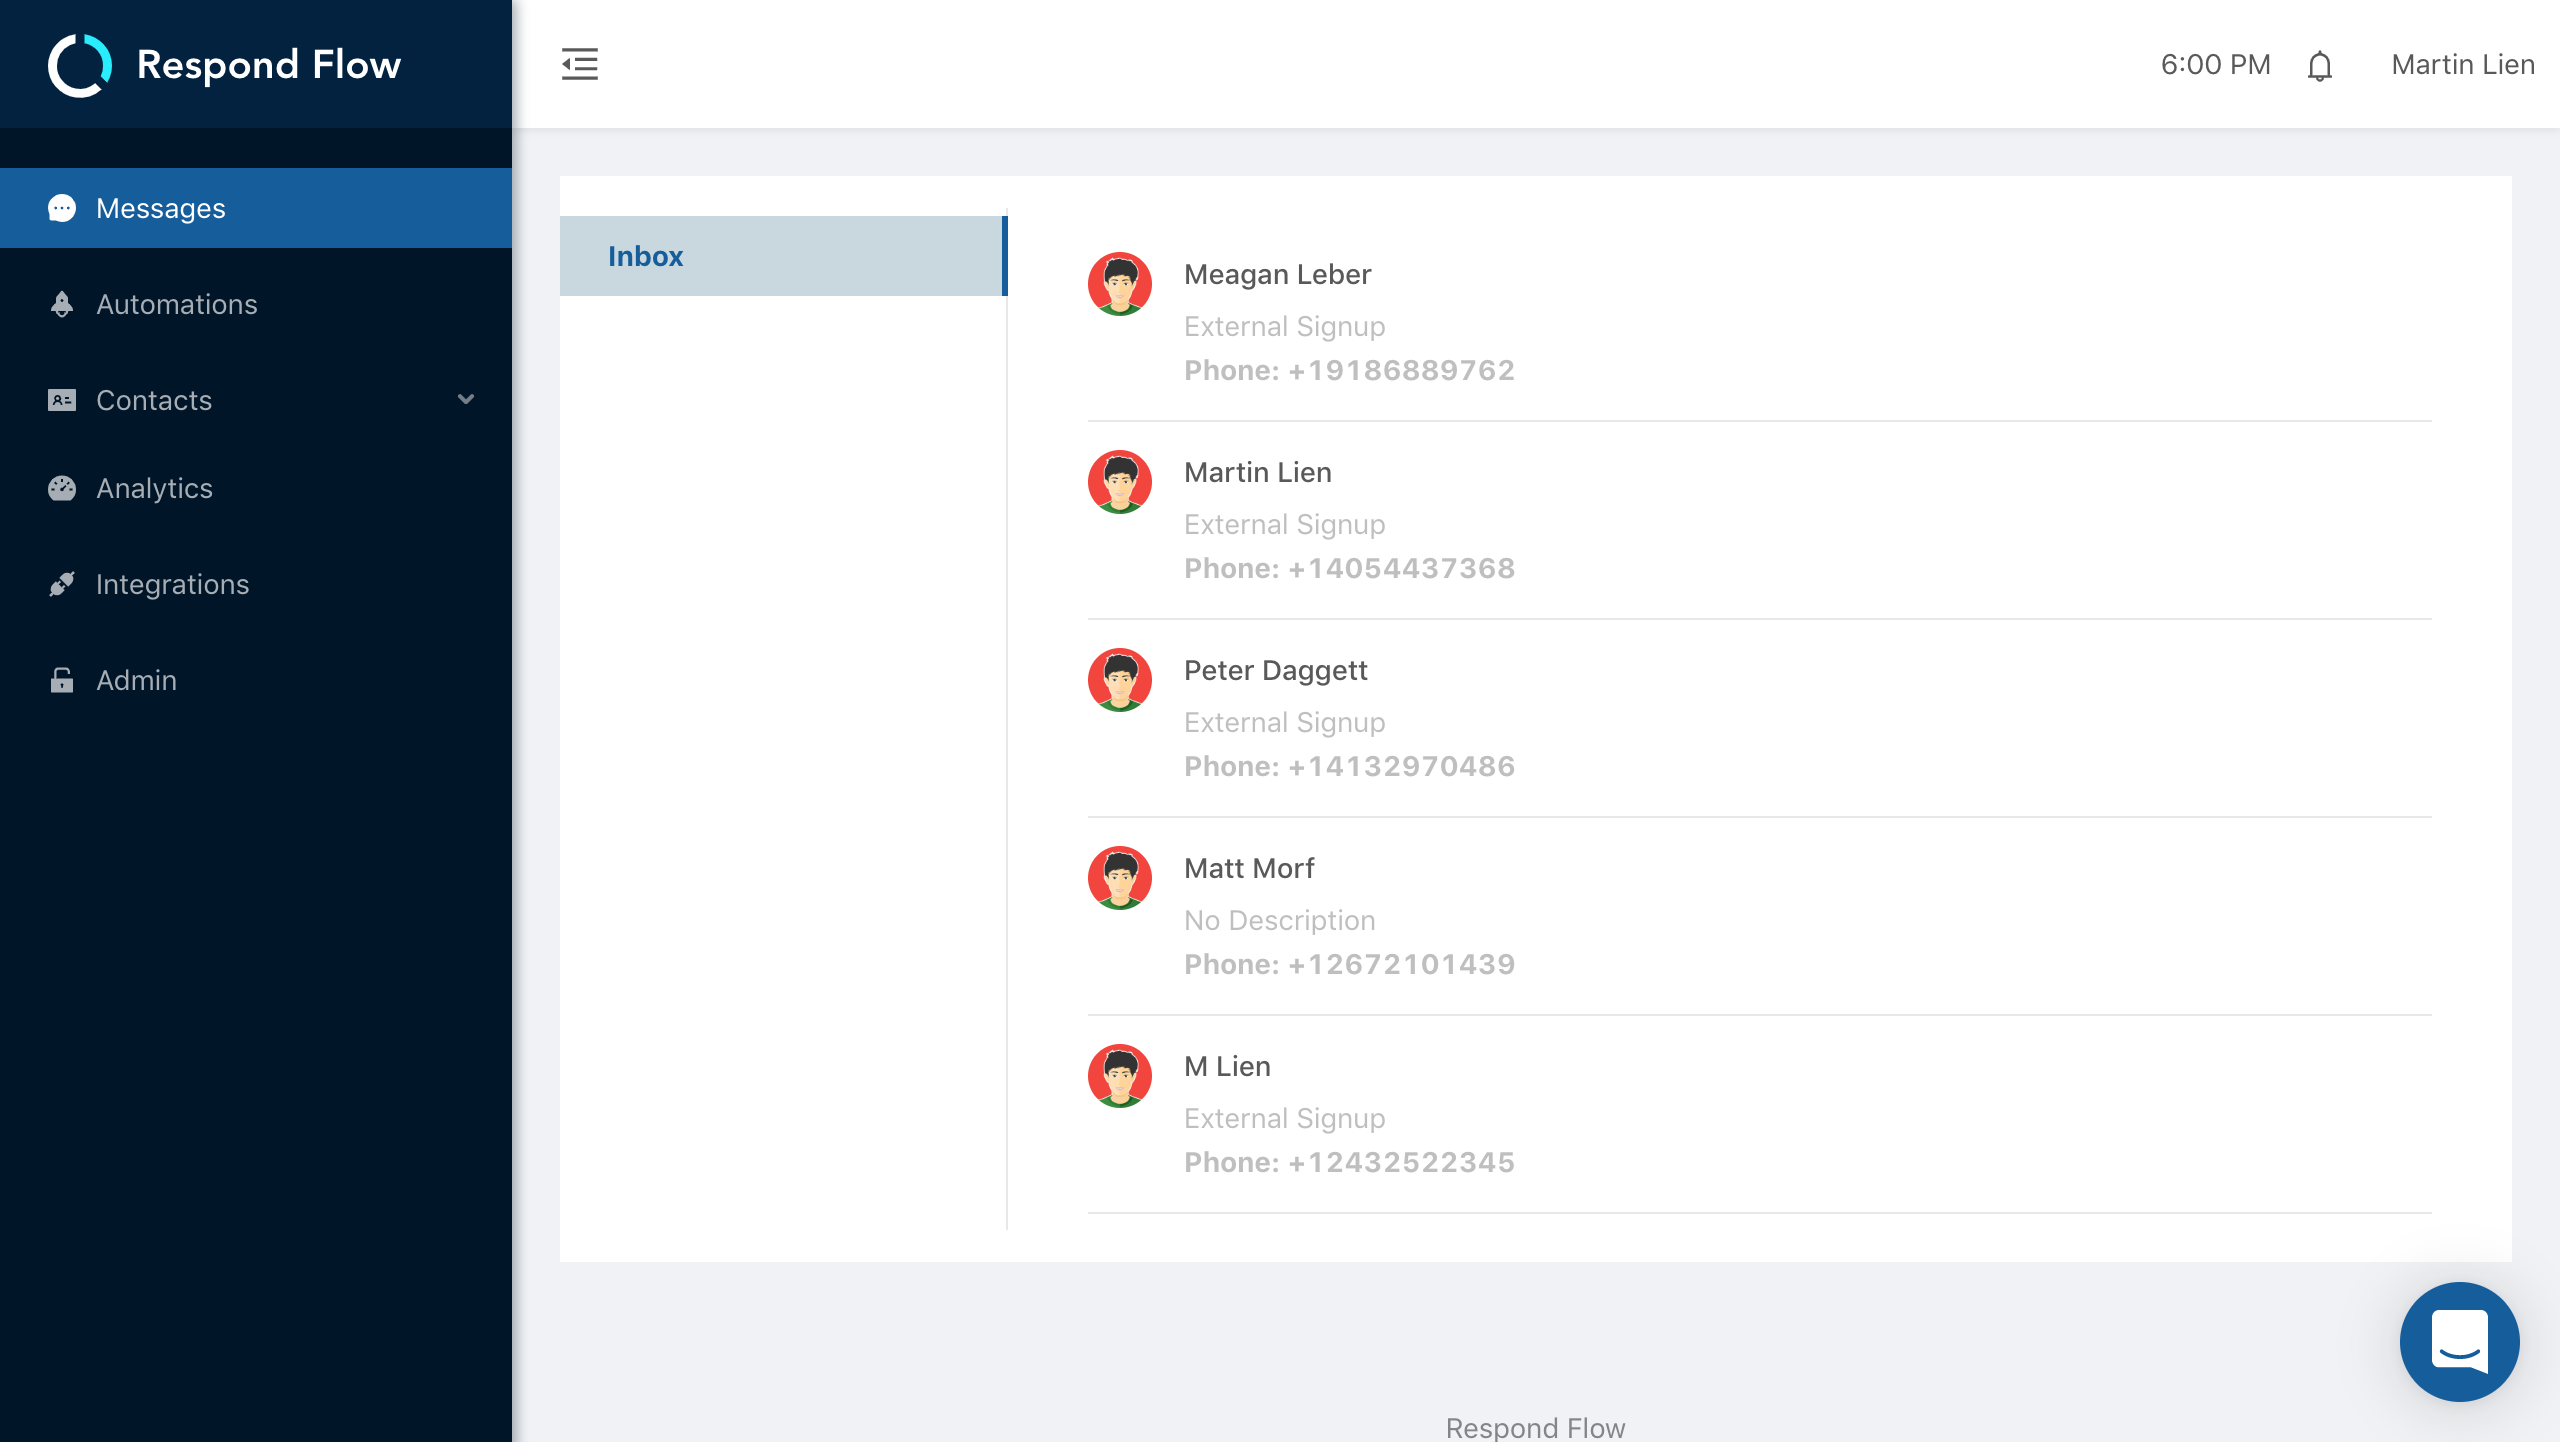Click the Automations rocket icon

point(62,304)
